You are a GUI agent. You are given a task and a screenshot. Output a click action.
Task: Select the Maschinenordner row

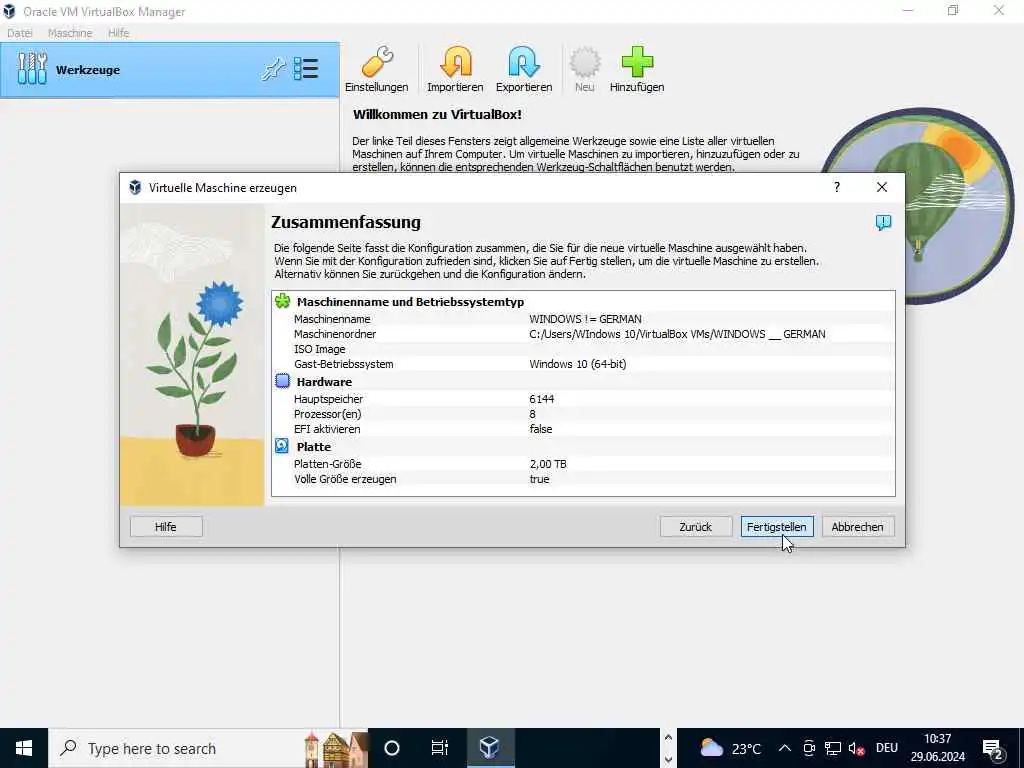(583, 334)
